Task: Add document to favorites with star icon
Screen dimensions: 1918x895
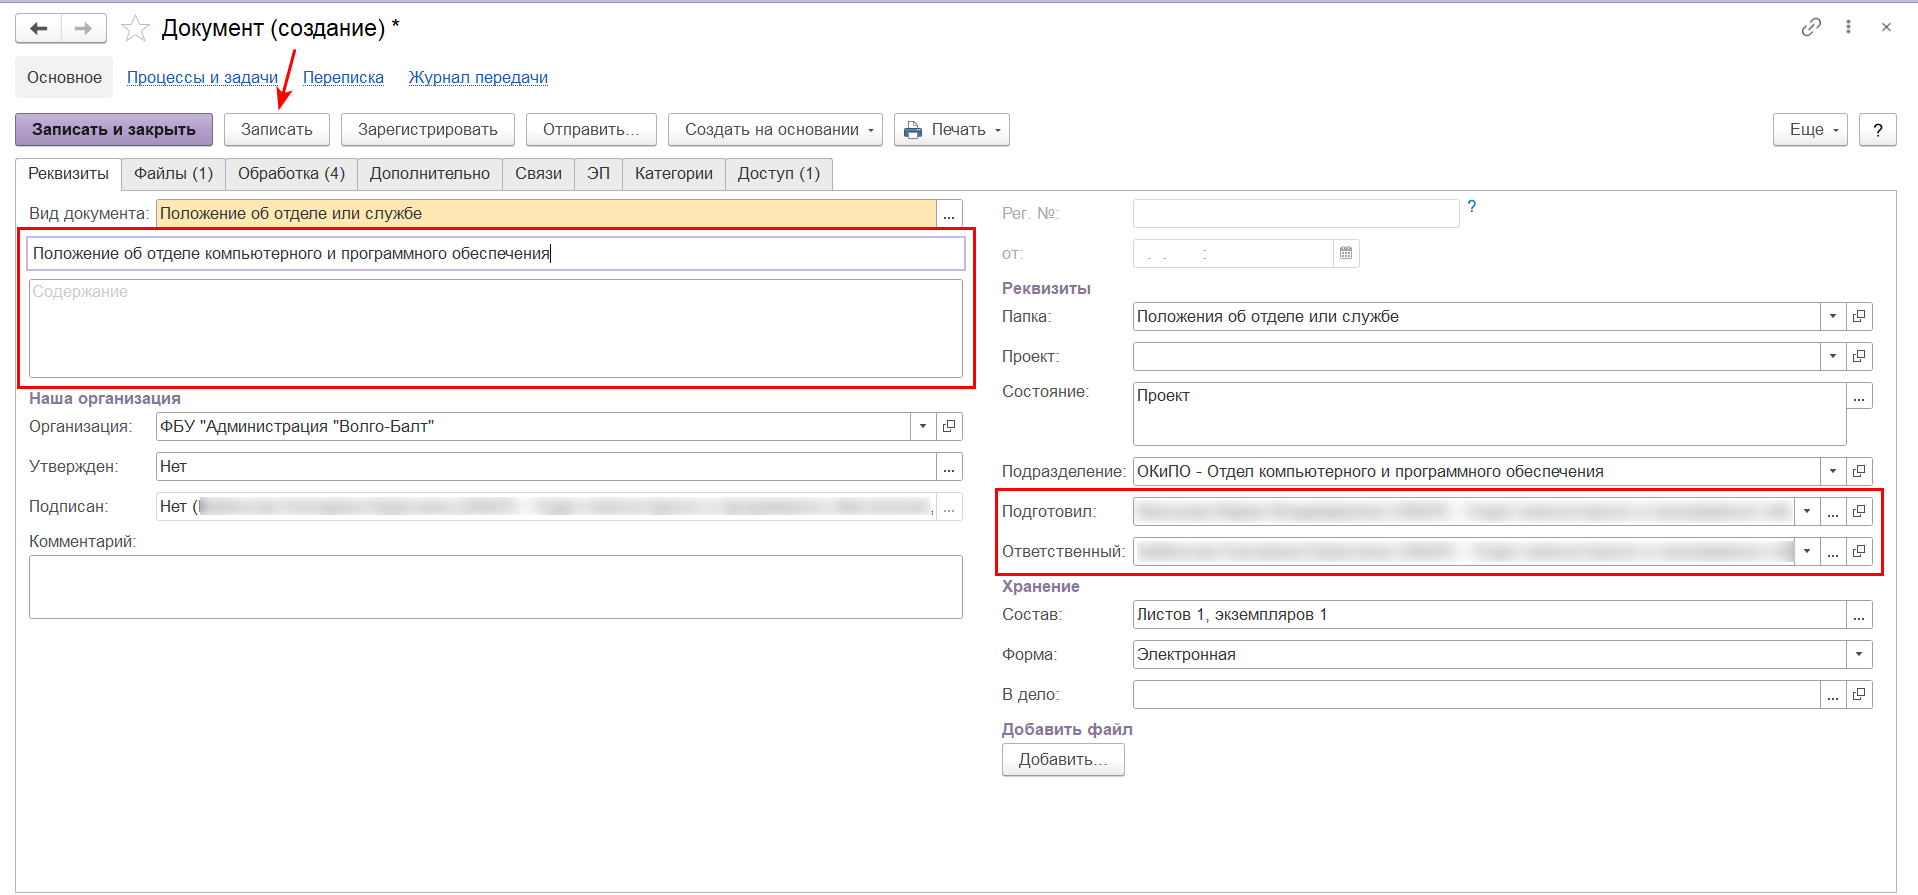Action: 135,29
